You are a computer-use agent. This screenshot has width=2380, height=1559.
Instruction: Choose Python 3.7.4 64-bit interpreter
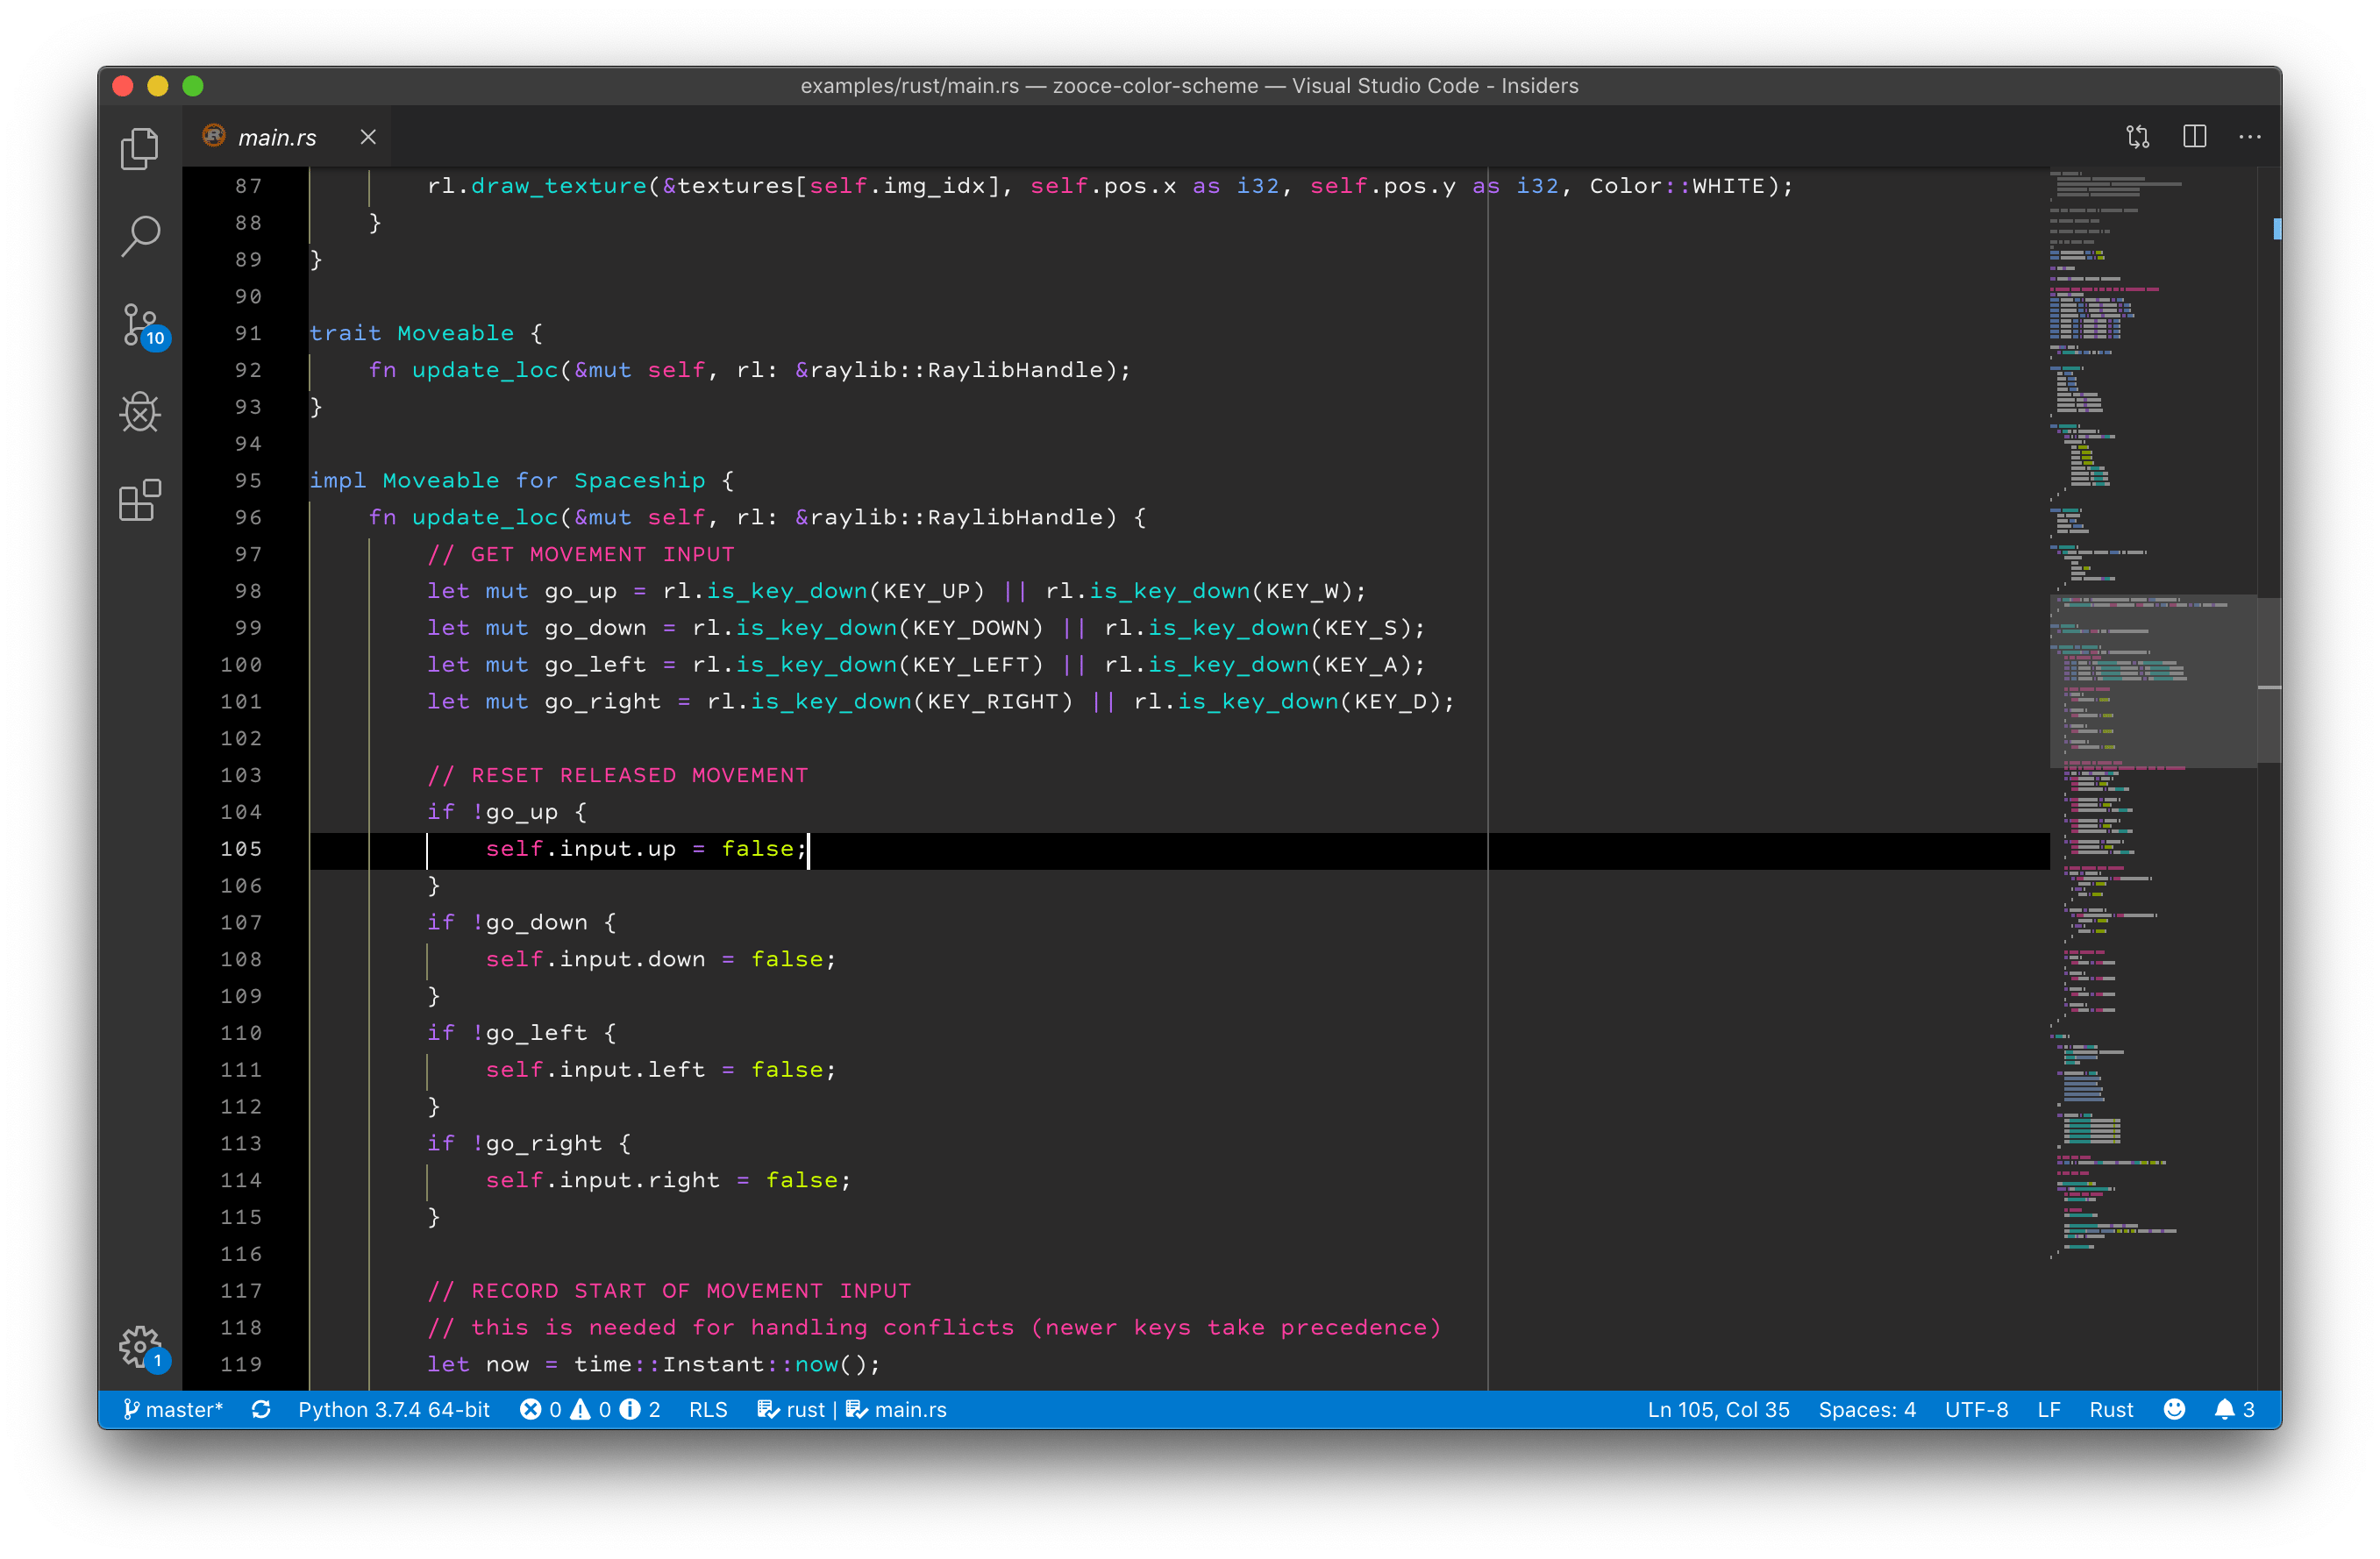[x=394, y=1409]
